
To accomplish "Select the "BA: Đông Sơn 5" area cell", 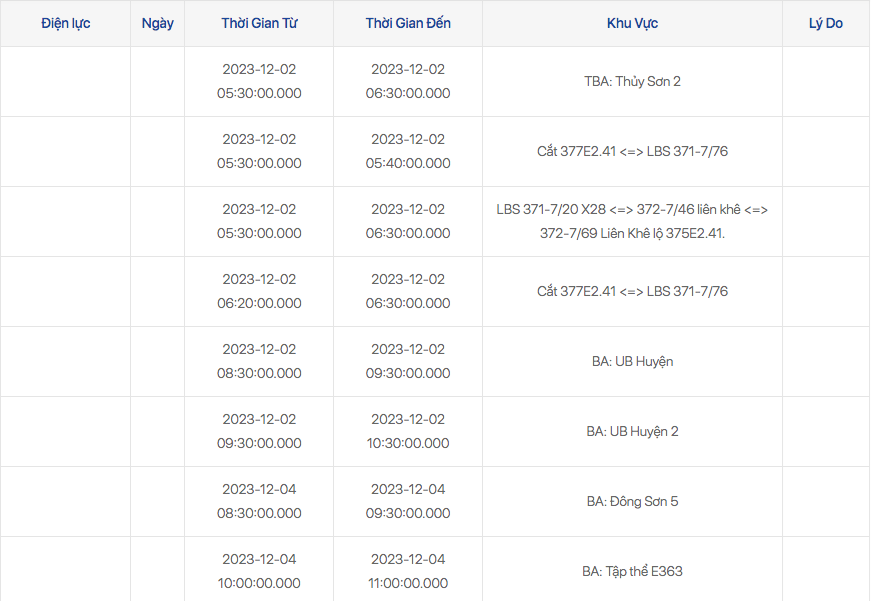I will (632, 501).
